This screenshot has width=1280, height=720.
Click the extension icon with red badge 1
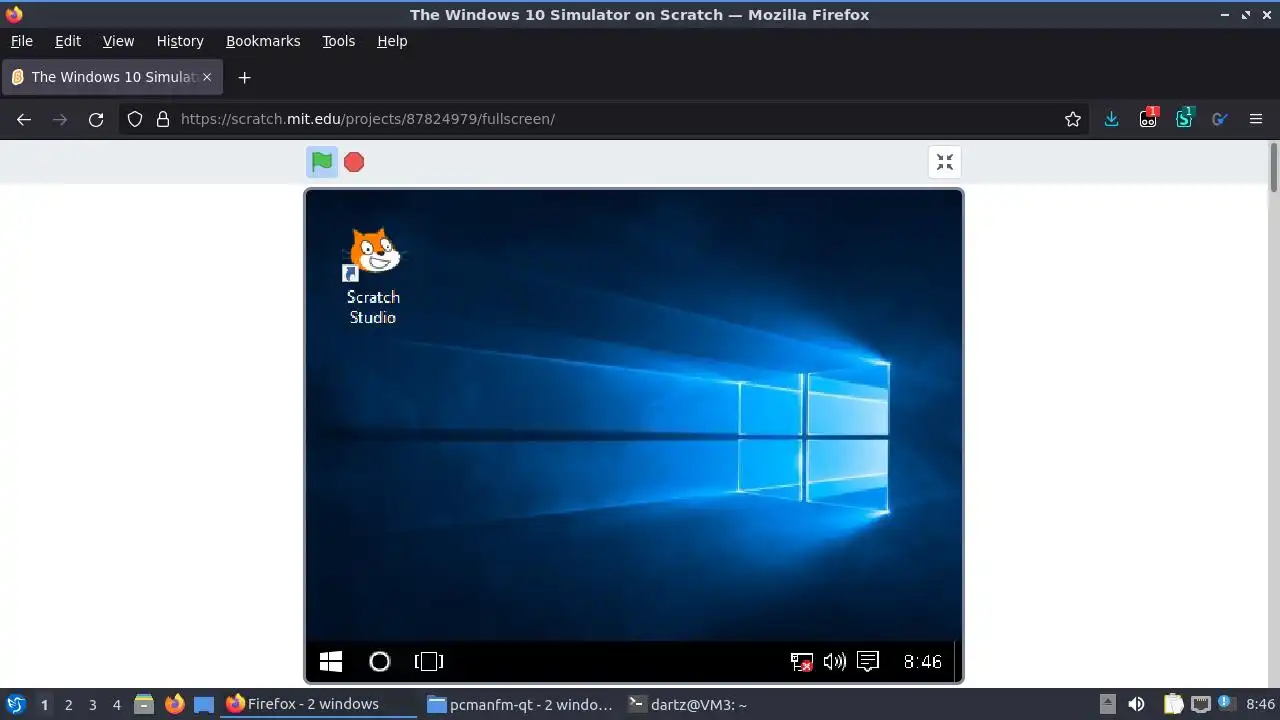(1148, 119)
